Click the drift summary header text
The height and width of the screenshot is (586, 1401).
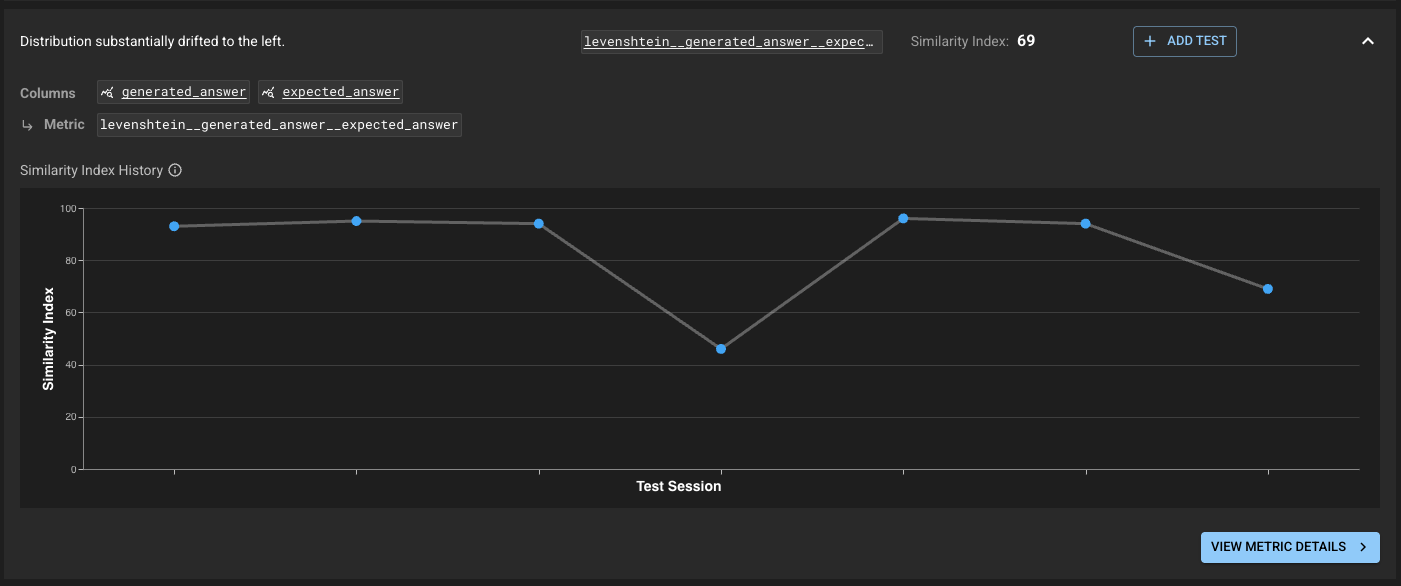(152, 41)
